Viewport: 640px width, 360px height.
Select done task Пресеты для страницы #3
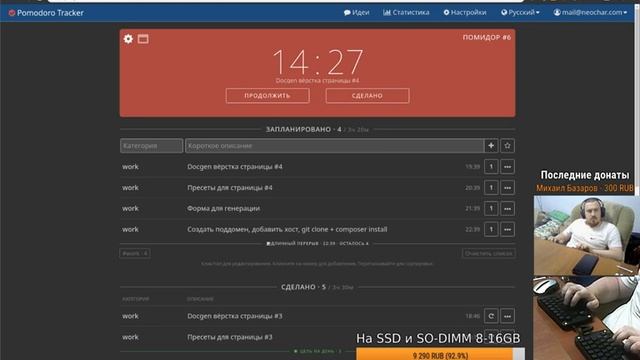(230, 337)
